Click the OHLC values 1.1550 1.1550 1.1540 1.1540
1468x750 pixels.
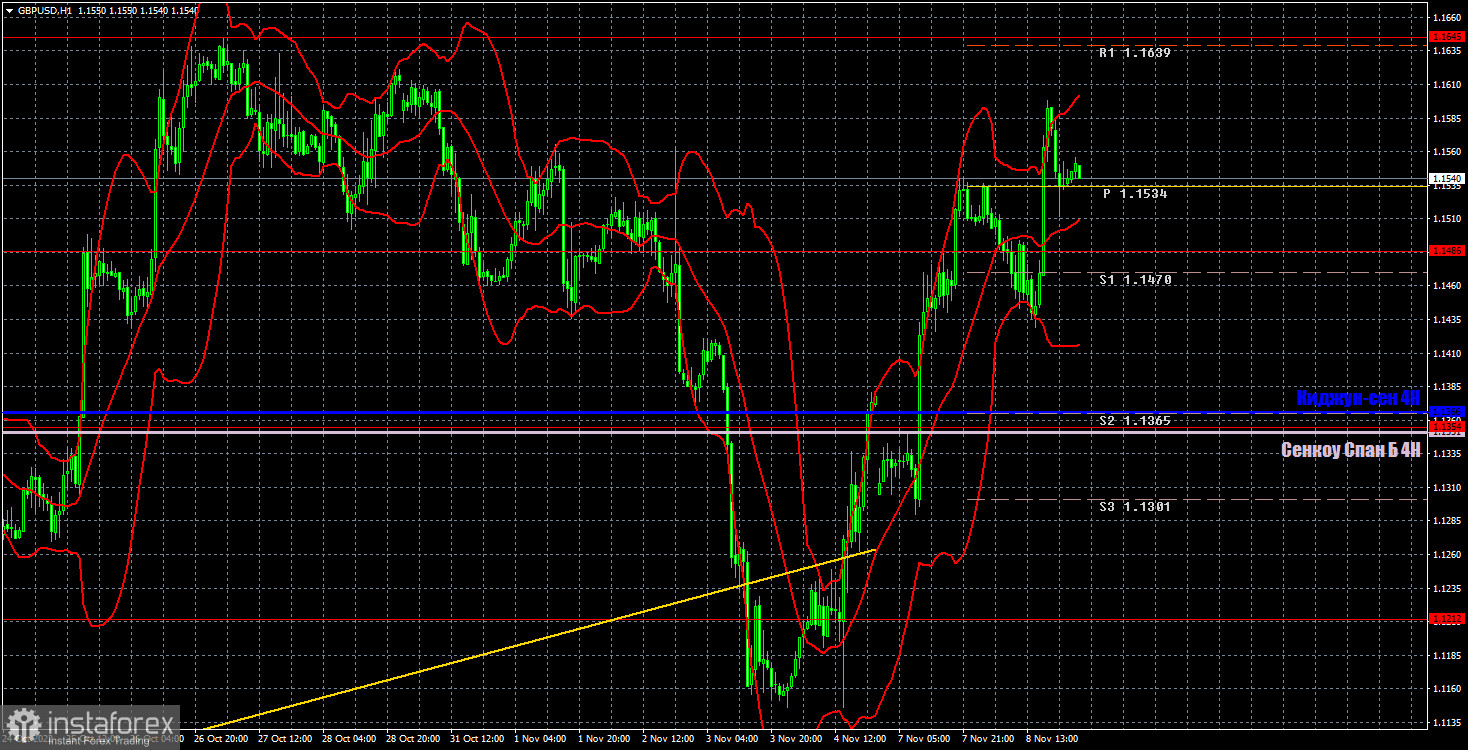(137, 9)
